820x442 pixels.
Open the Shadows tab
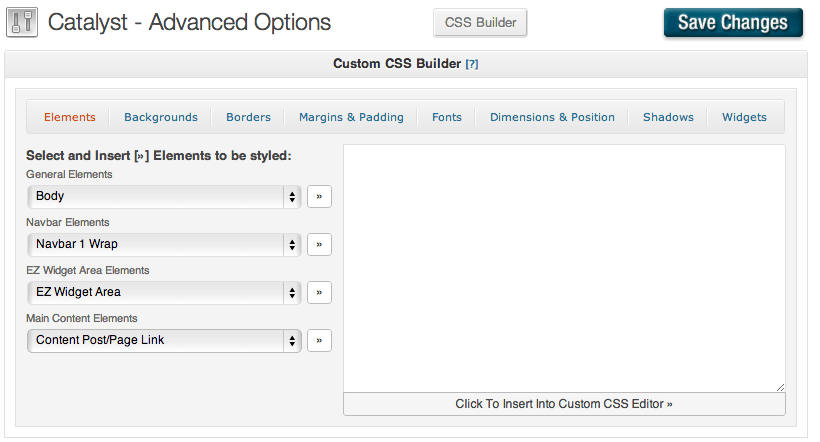(668, 117)
